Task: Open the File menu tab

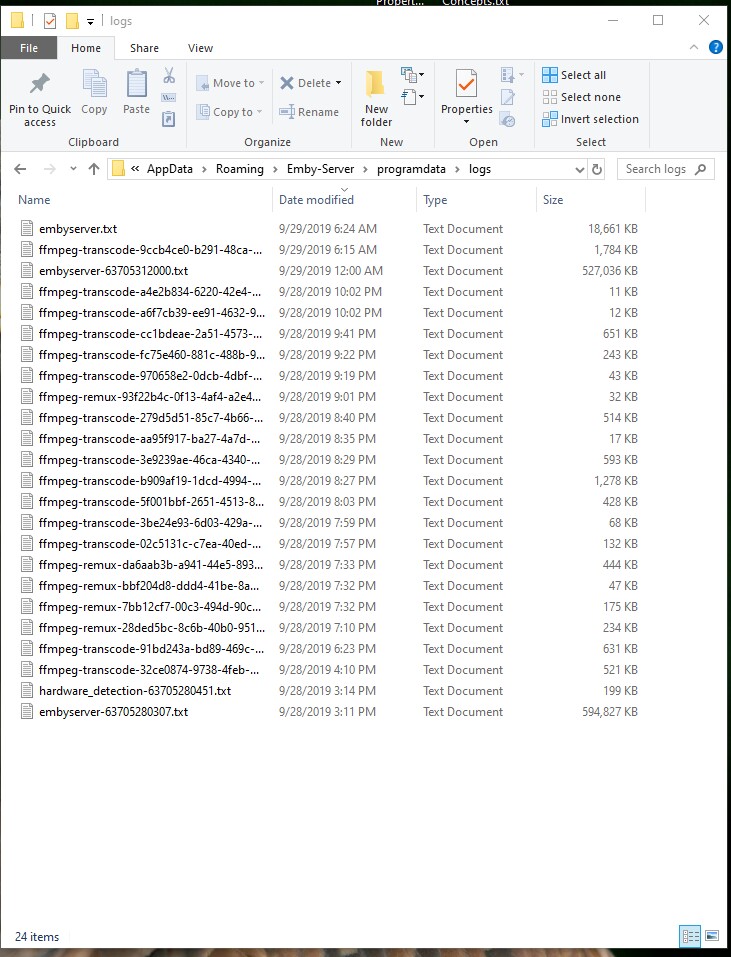Action: click(x=29, y=48)
